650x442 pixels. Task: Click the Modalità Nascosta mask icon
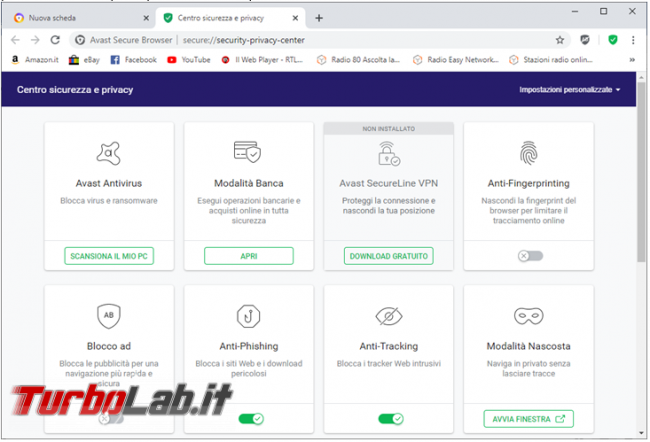pyautogui.click(x=529, y=316)
